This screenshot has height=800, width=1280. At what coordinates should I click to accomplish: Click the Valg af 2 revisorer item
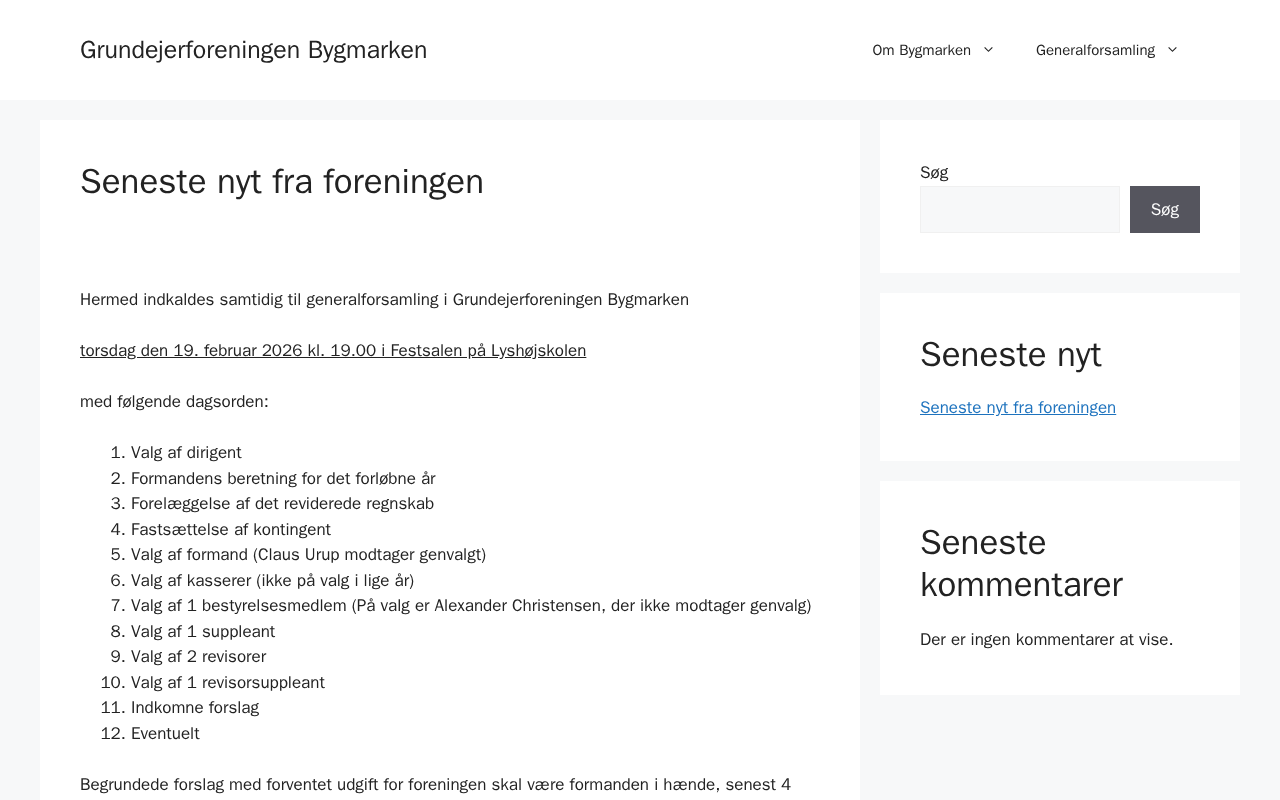click(198, 657)
